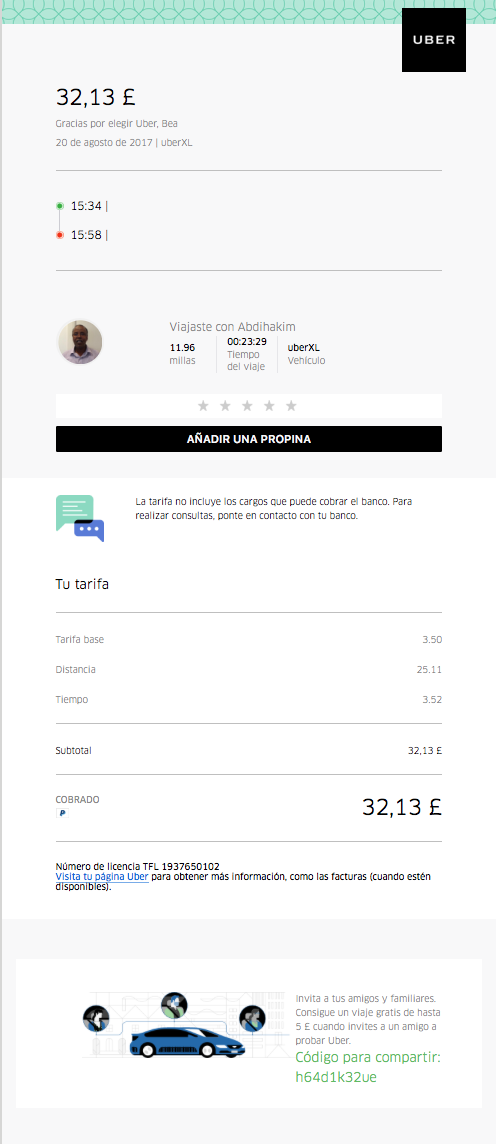The height and width of the screenshot is (1144, 496).
Task: Click the Uber logo
Action: (434, 40)
